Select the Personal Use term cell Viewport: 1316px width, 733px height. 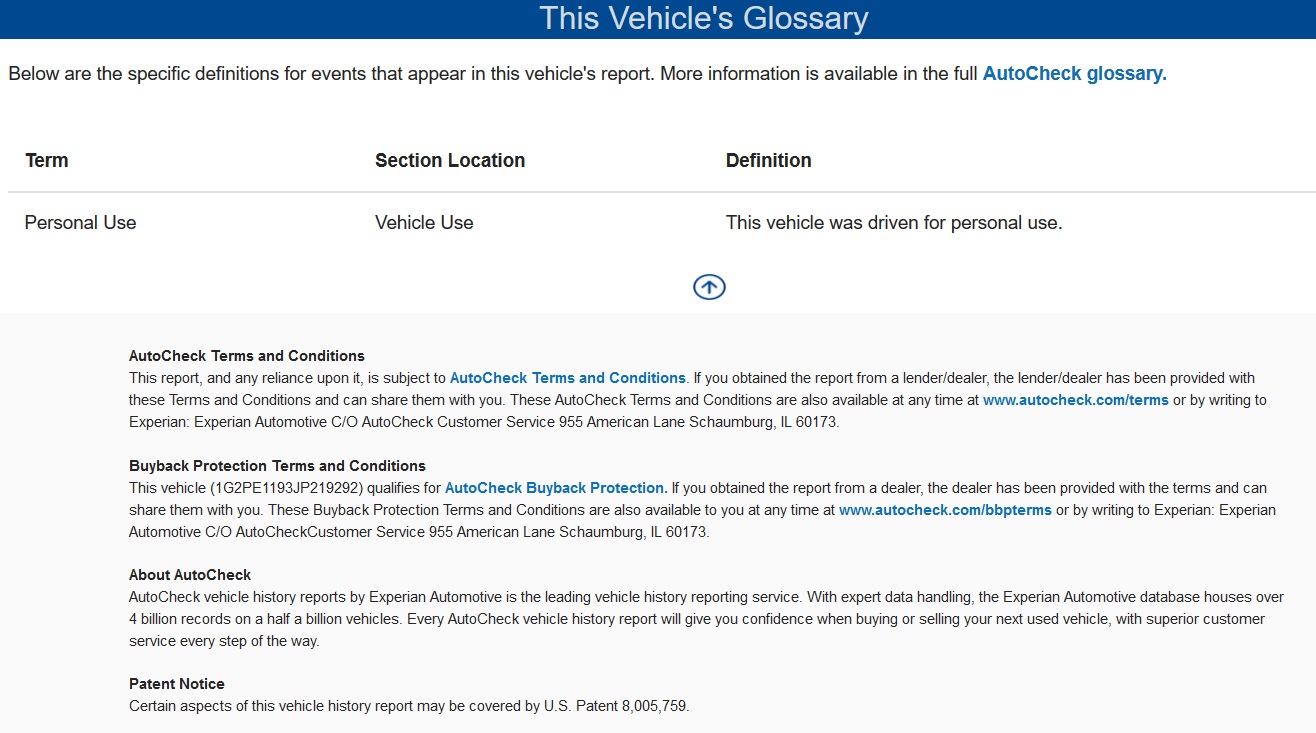click(x=80, y=223)
